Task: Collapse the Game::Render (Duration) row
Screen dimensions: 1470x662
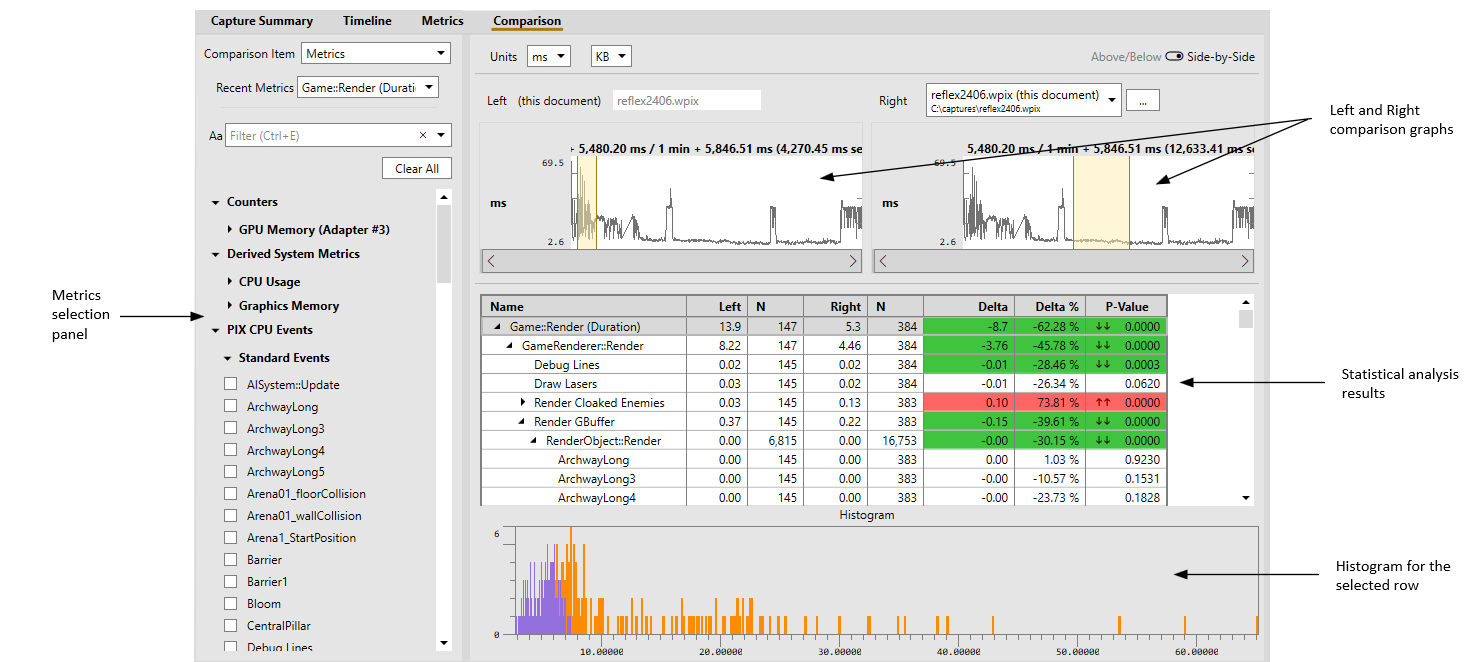Action: (498, 327)
